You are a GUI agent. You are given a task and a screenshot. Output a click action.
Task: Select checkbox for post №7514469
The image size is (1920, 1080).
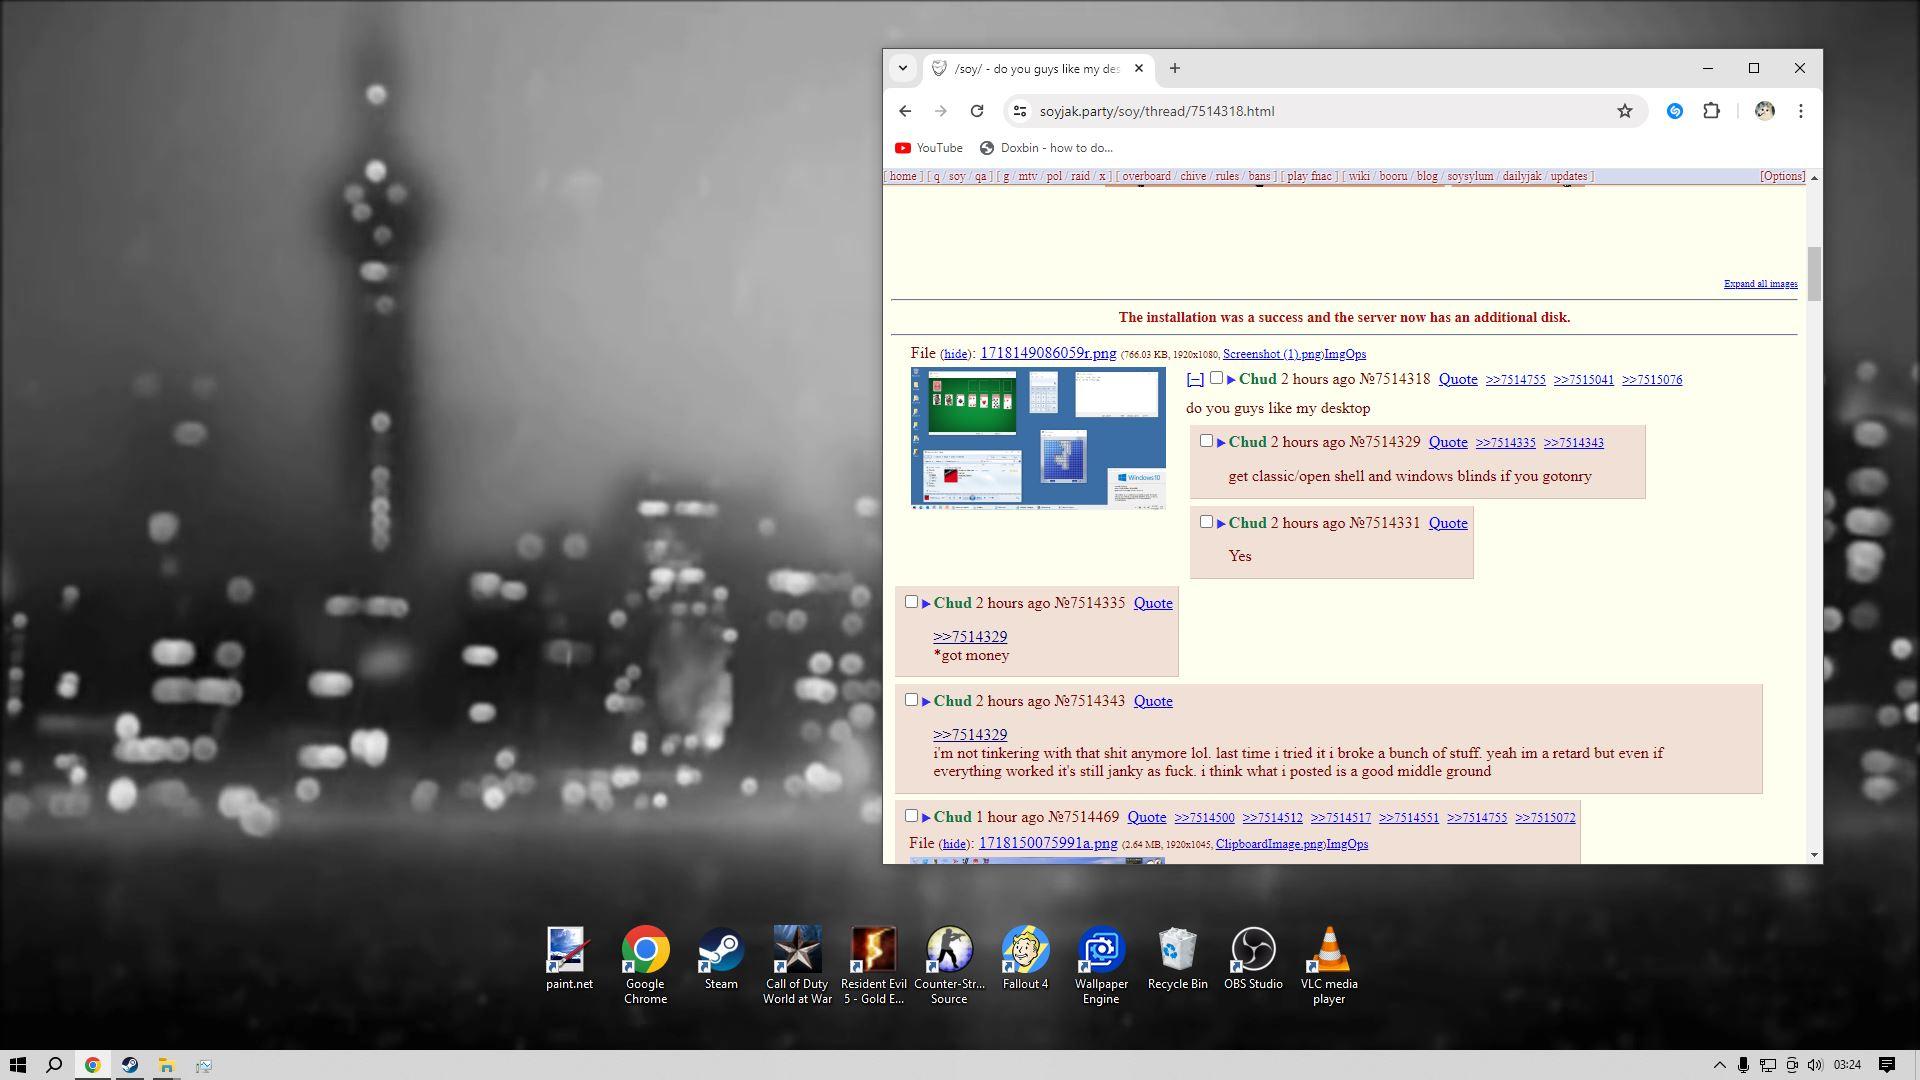[911, 816]
